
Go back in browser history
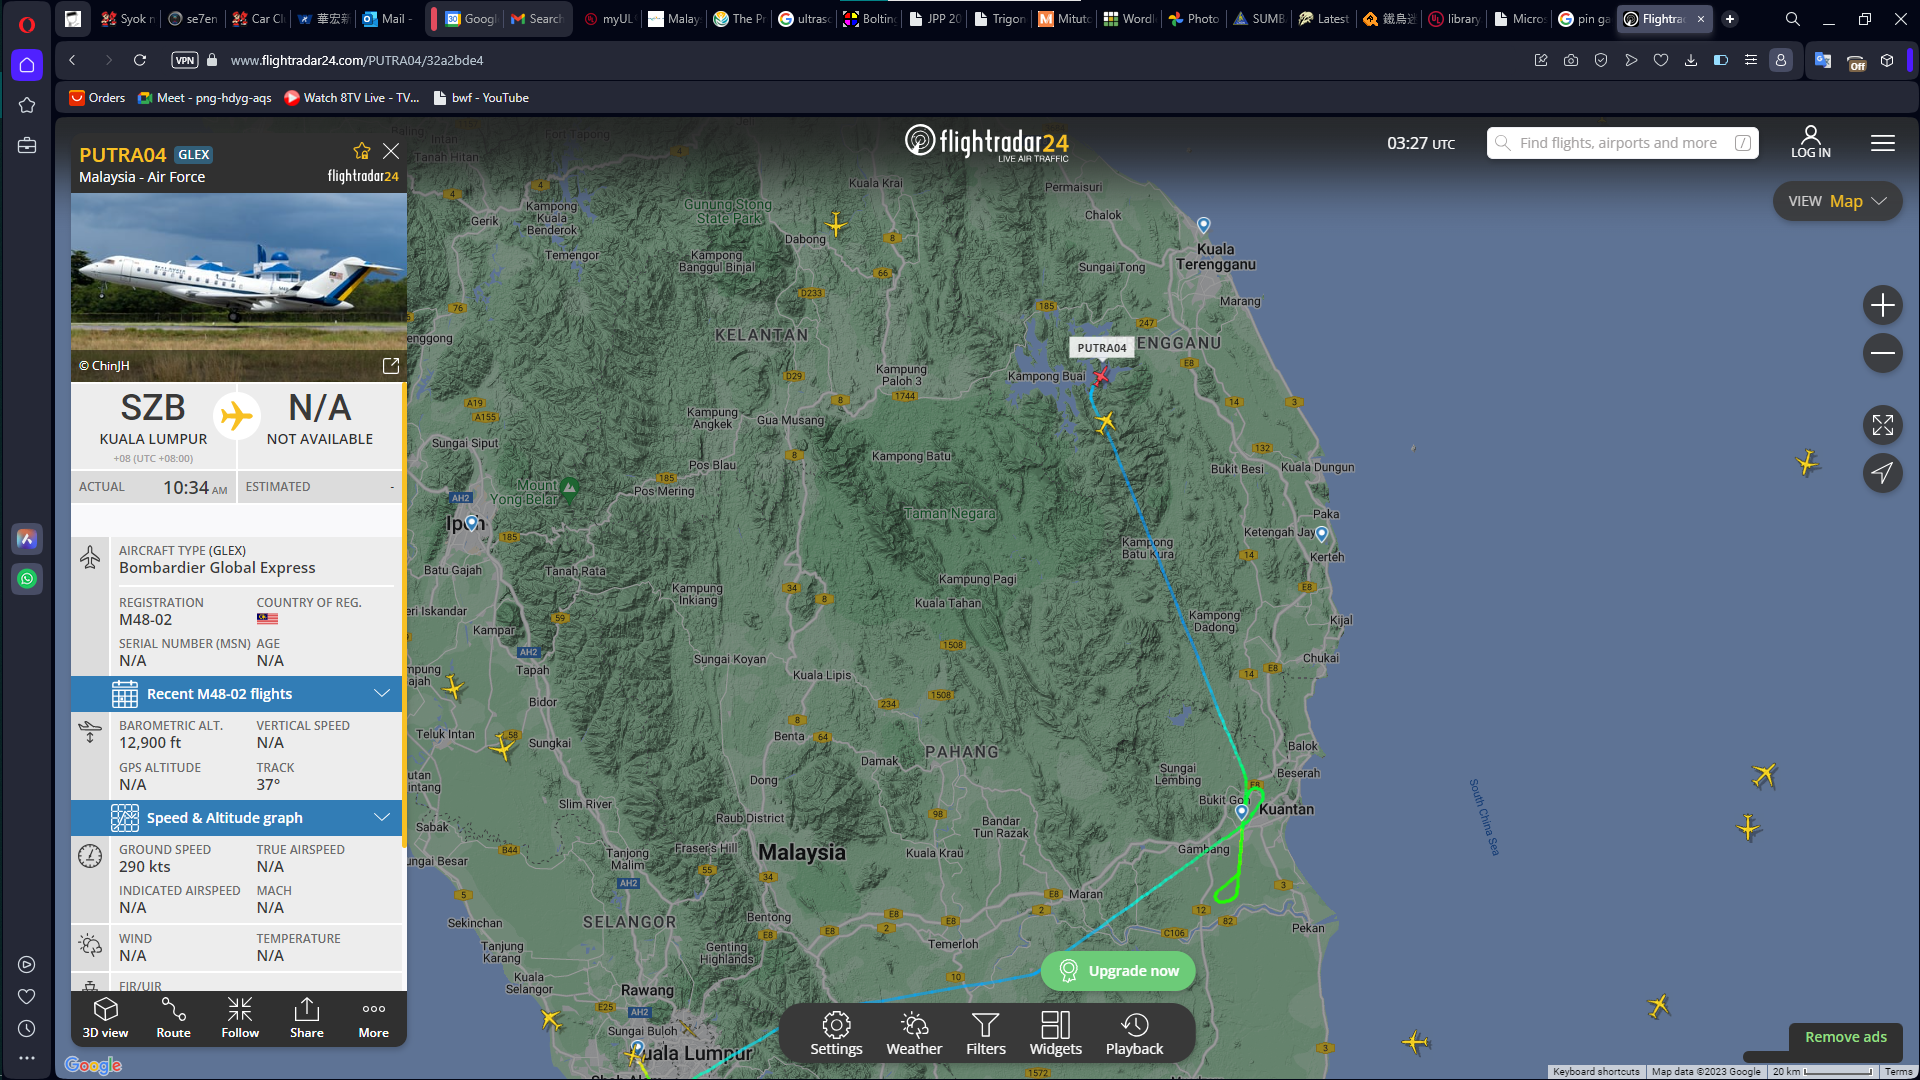click(x=72, y=60)
